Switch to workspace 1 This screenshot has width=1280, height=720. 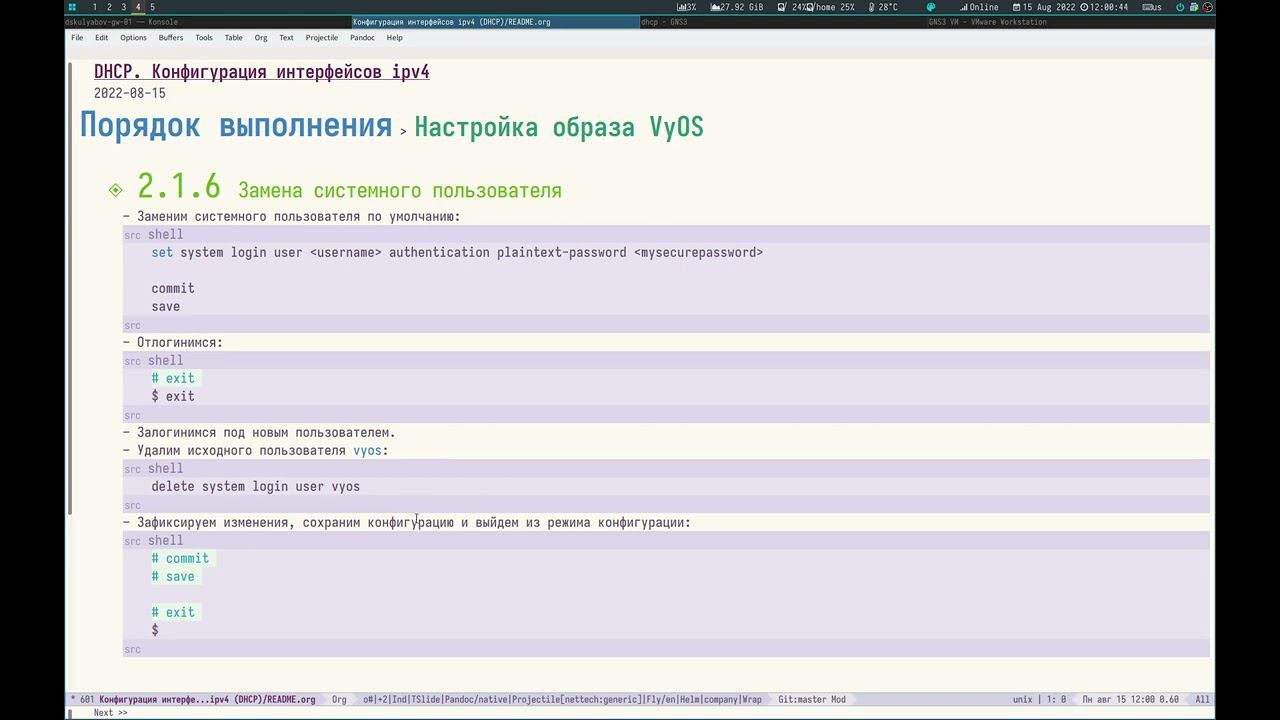click(x=95, y=7)
